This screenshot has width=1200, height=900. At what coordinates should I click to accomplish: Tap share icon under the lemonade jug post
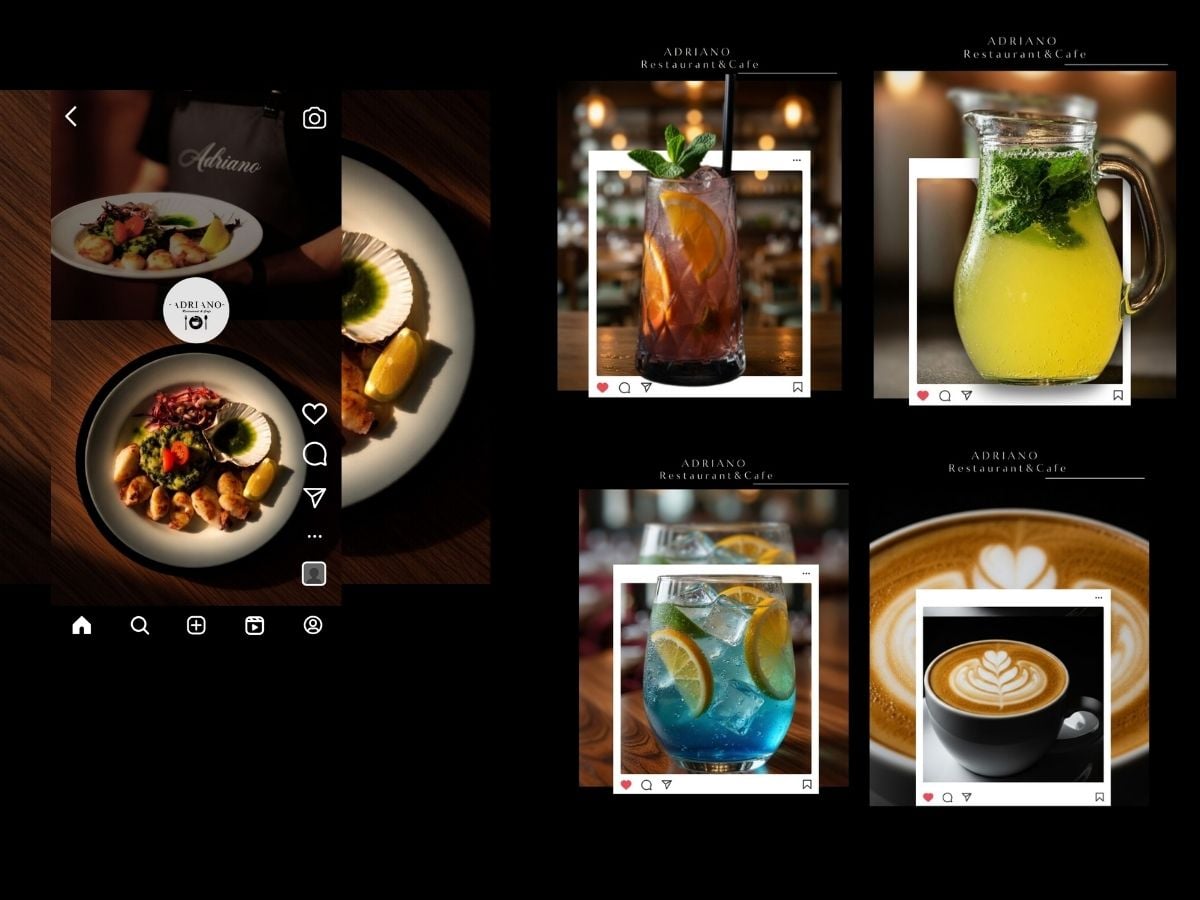[x=966, y=395]
